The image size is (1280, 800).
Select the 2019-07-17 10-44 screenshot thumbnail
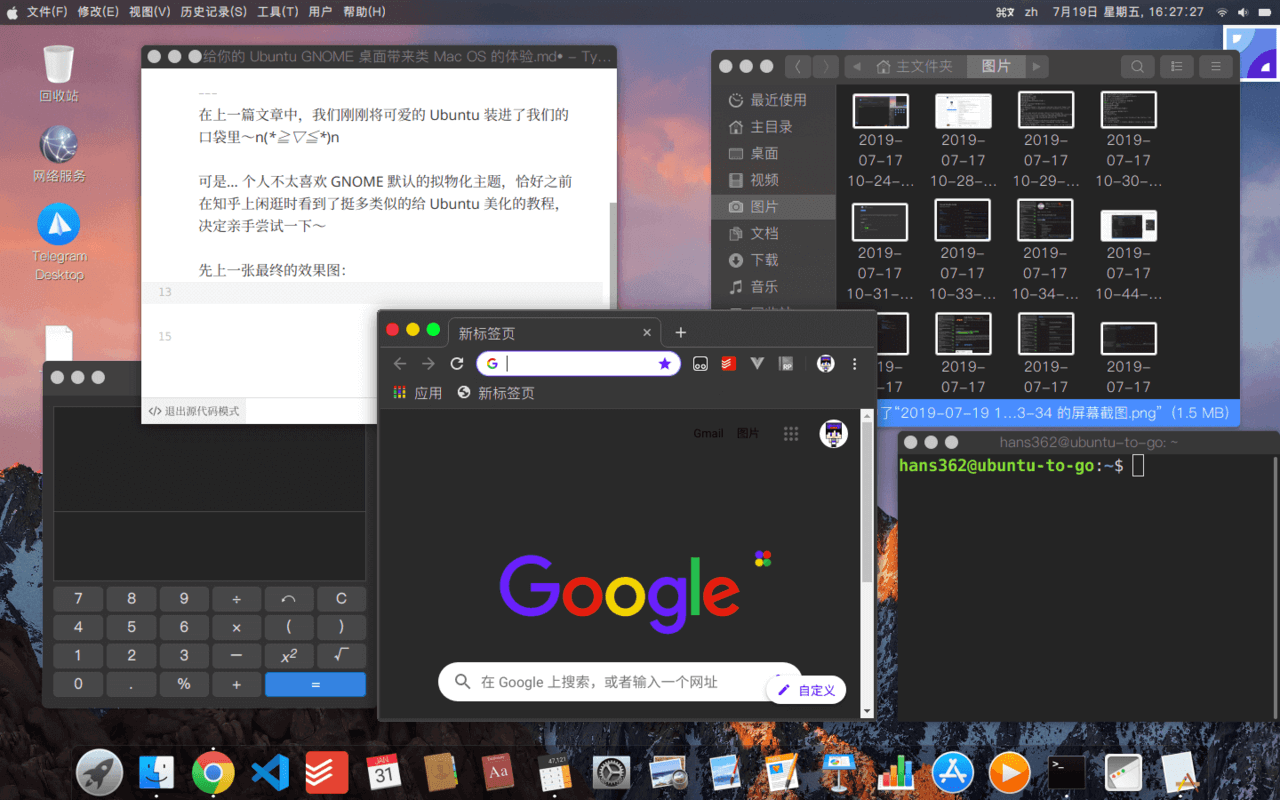pos(1129,224)
